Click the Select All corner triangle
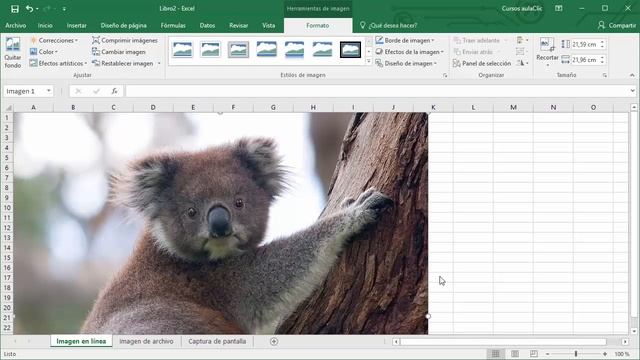640x360 pixels. [8, 108]
